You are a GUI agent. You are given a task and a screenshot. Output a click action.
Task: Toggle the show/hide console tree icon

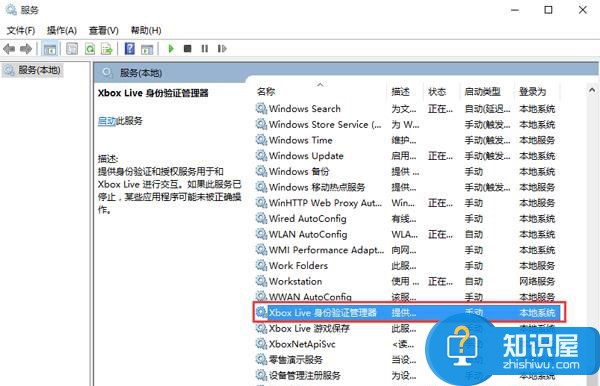click(50, 49)
